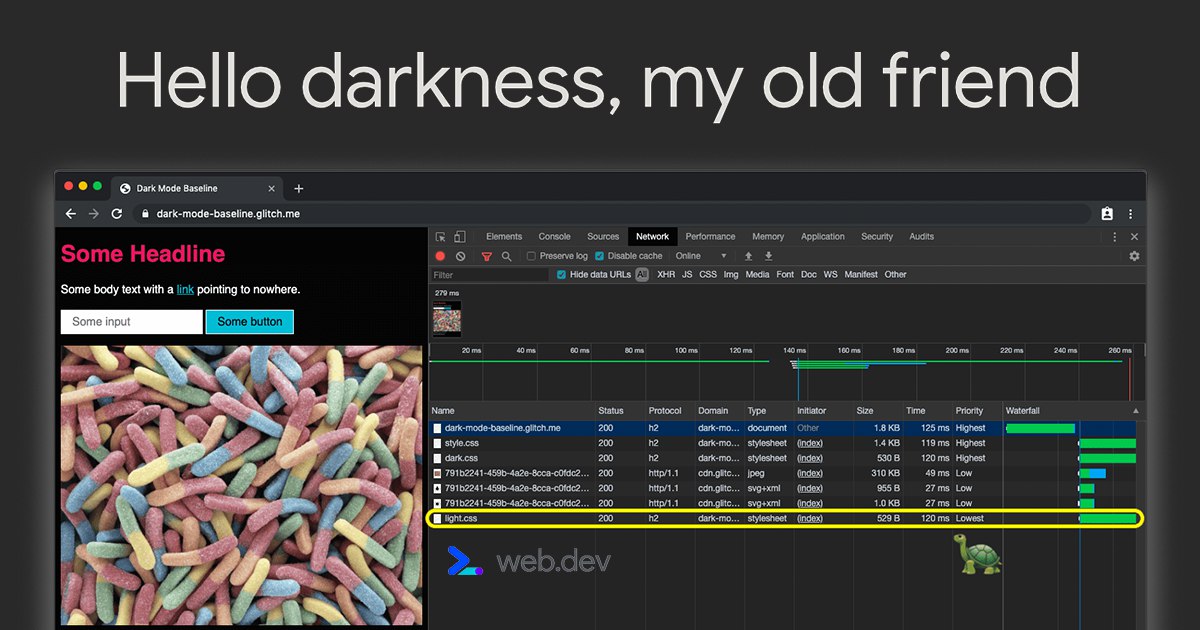Switch to the Performance tab
Screen dimensions: 1200x630
(710, 237)
